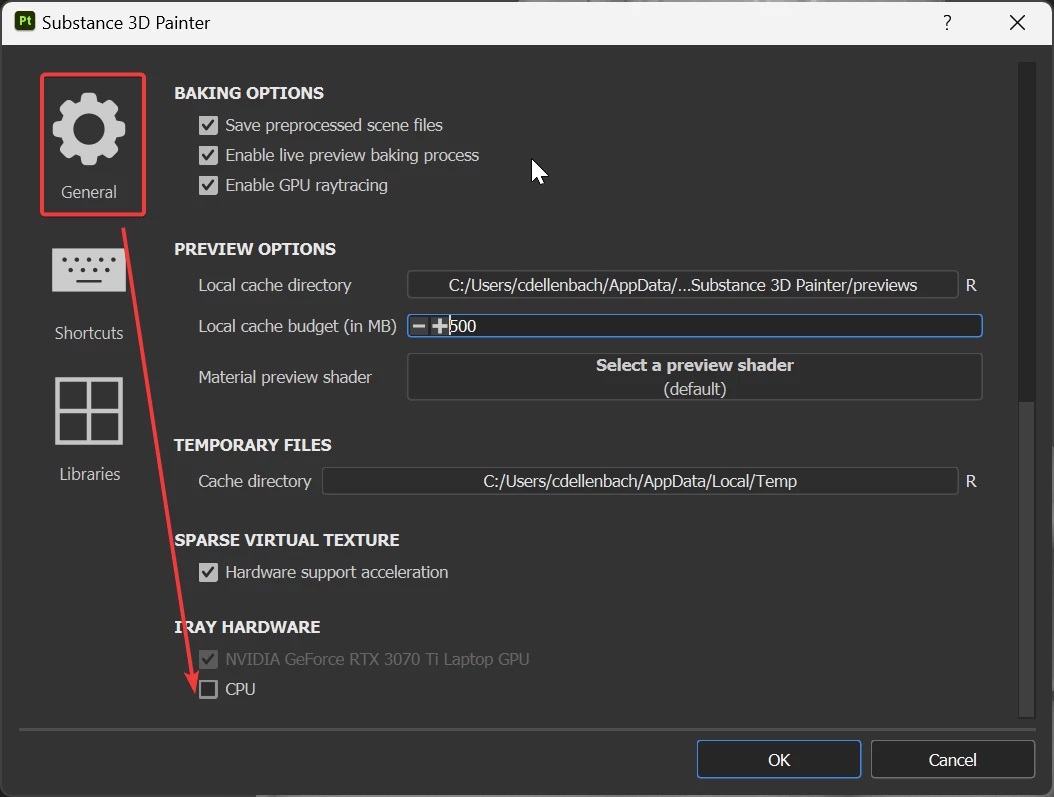Click the Temporary files Cache directory field
The width and height of the screenshot is (1054, 797).
pyautogui.click(x=640, y=481)
